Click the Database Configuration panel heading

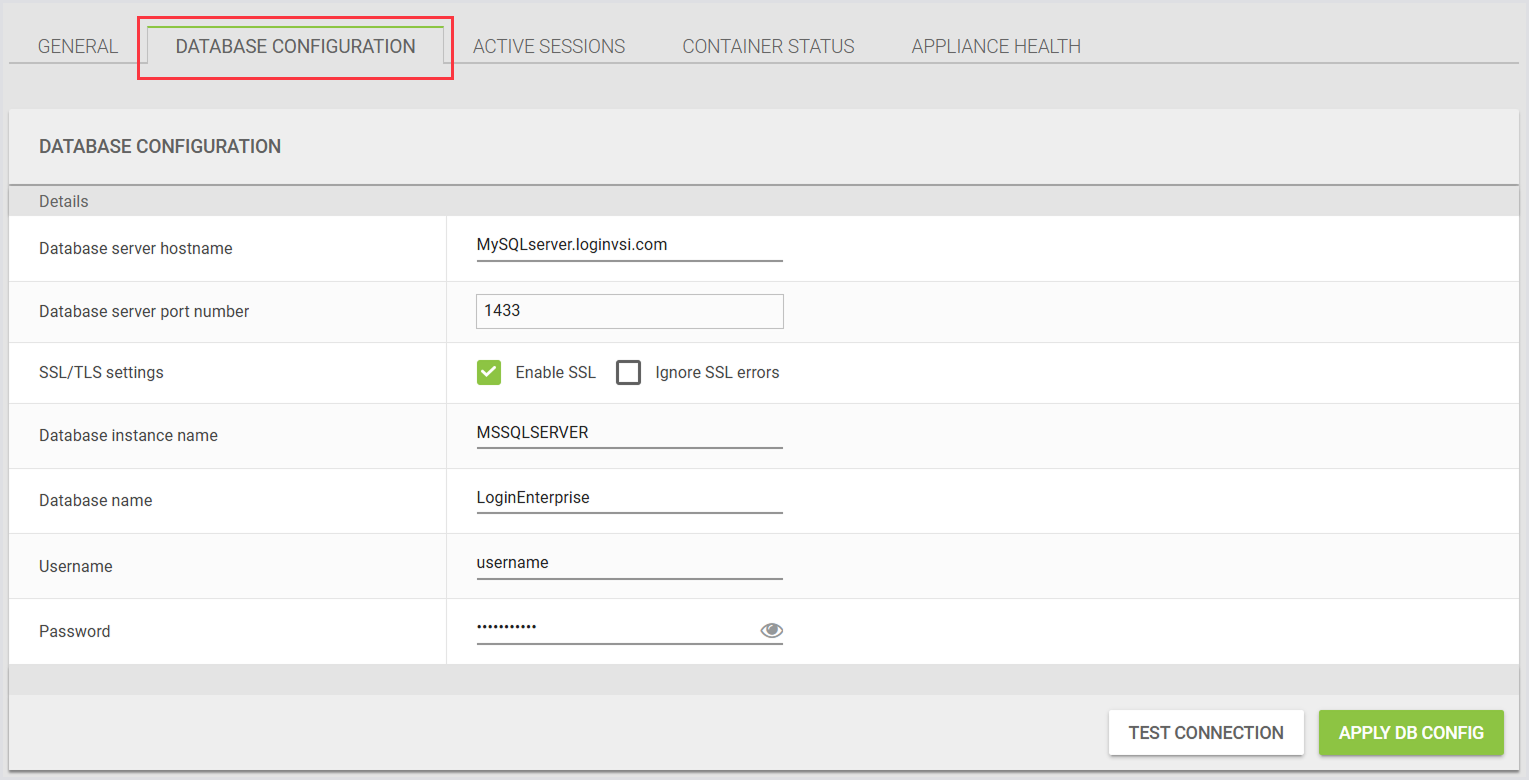click(x=160, y=146)
